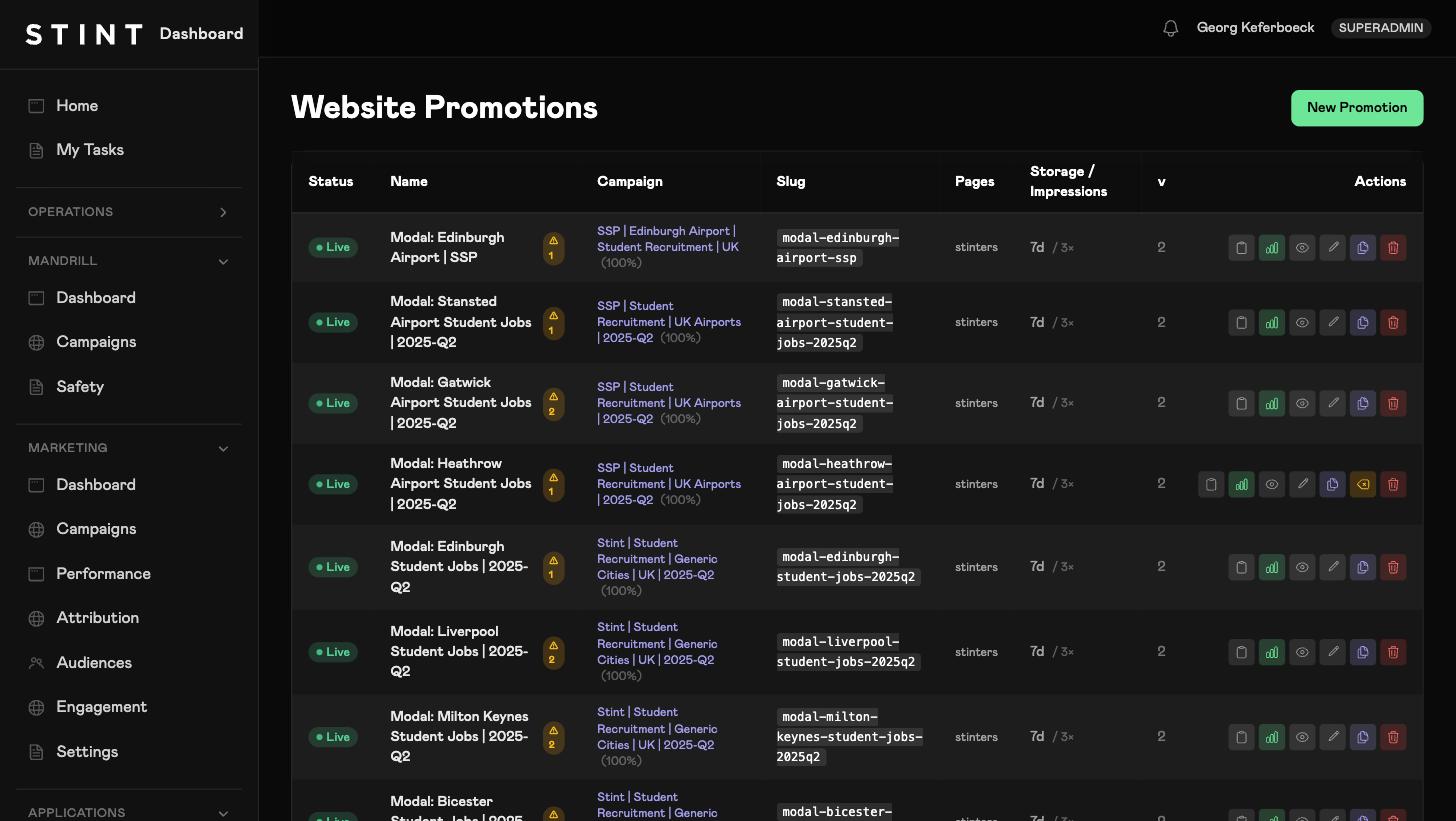The height and width of the screenshot is (821, 1456).
Task: Click the Name column header
Action: click(409, 182)
